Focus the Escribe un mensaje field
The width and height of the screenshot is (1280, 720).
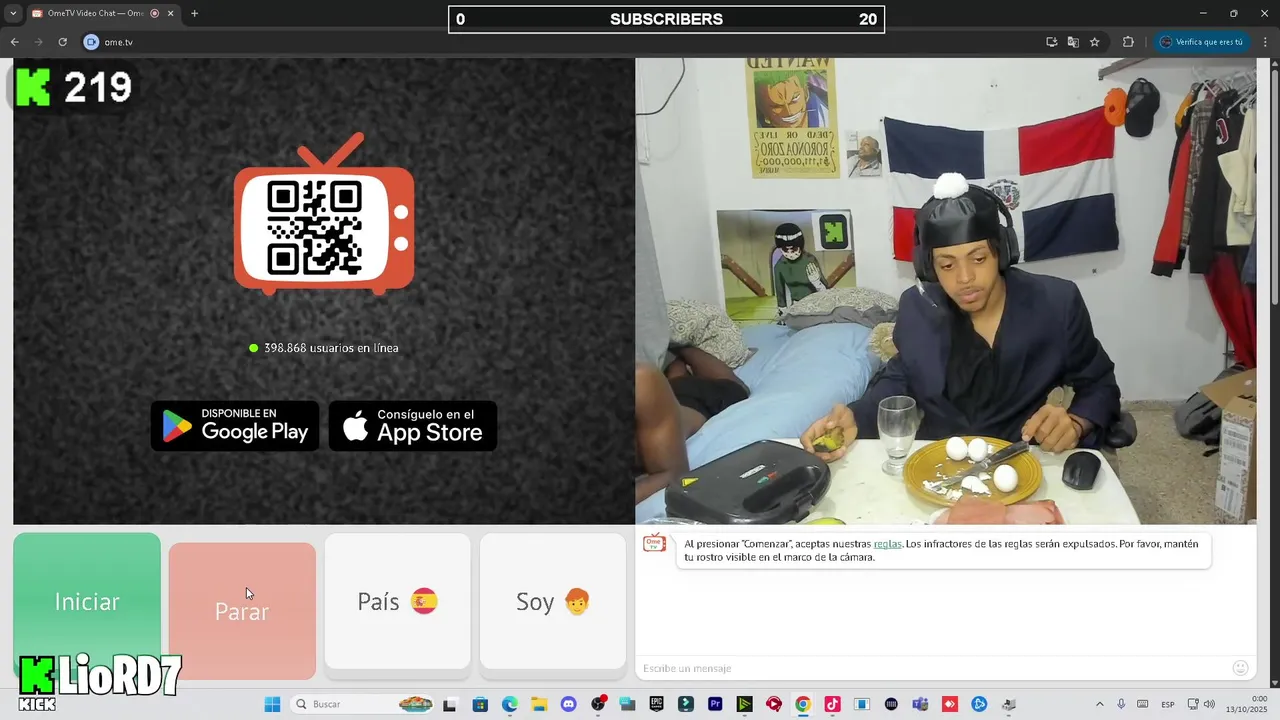point(930,668)
